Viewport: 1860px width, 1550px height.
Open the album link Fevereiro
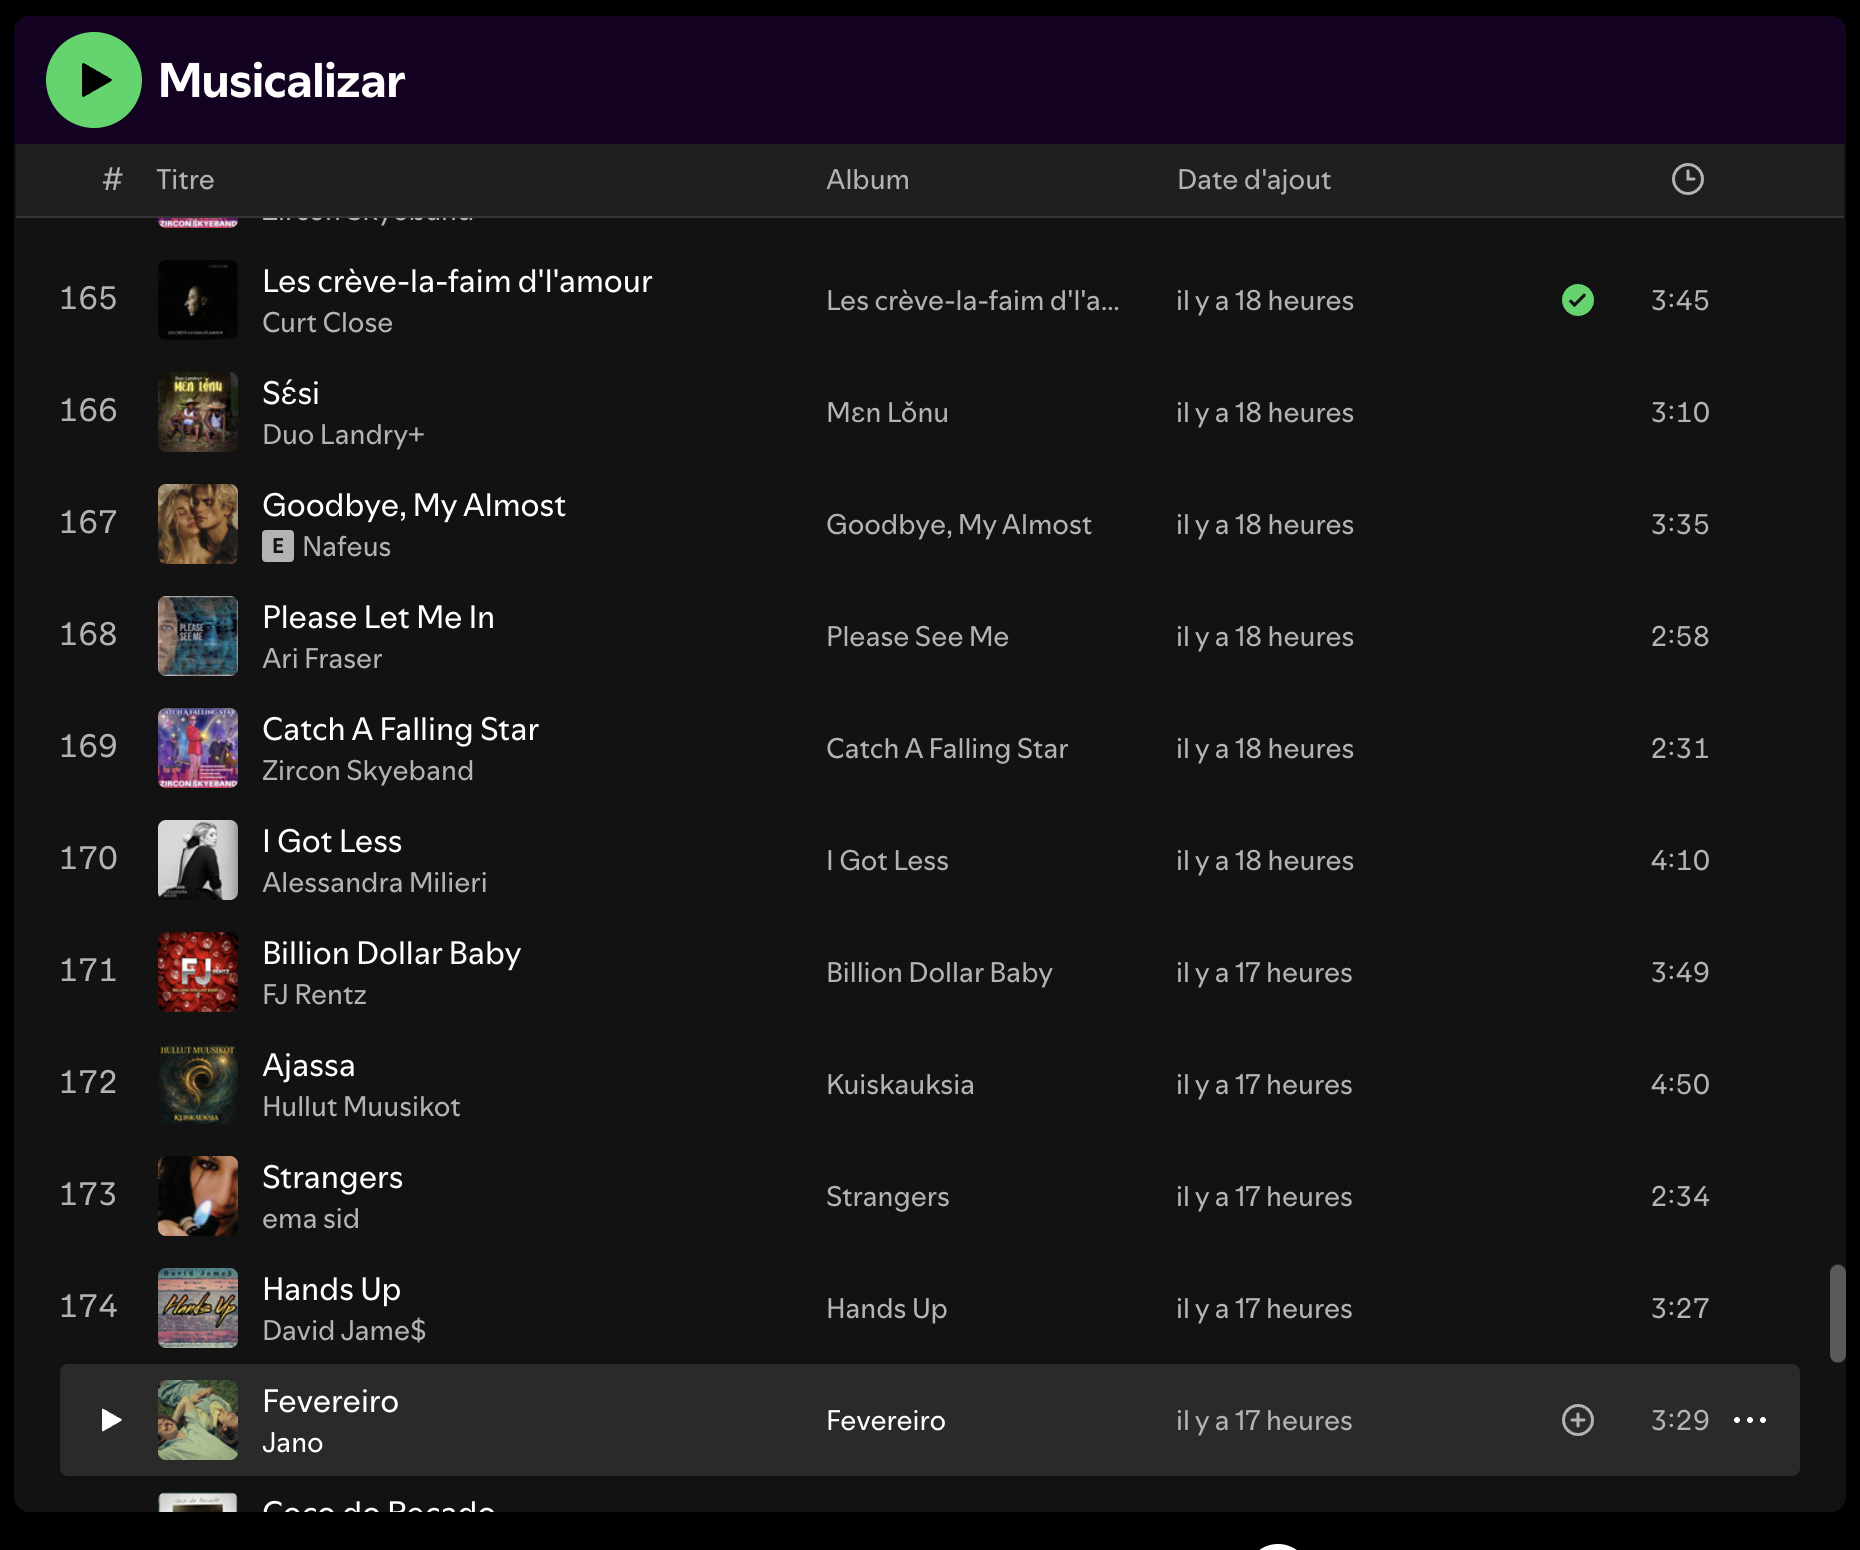point(885,1421)
